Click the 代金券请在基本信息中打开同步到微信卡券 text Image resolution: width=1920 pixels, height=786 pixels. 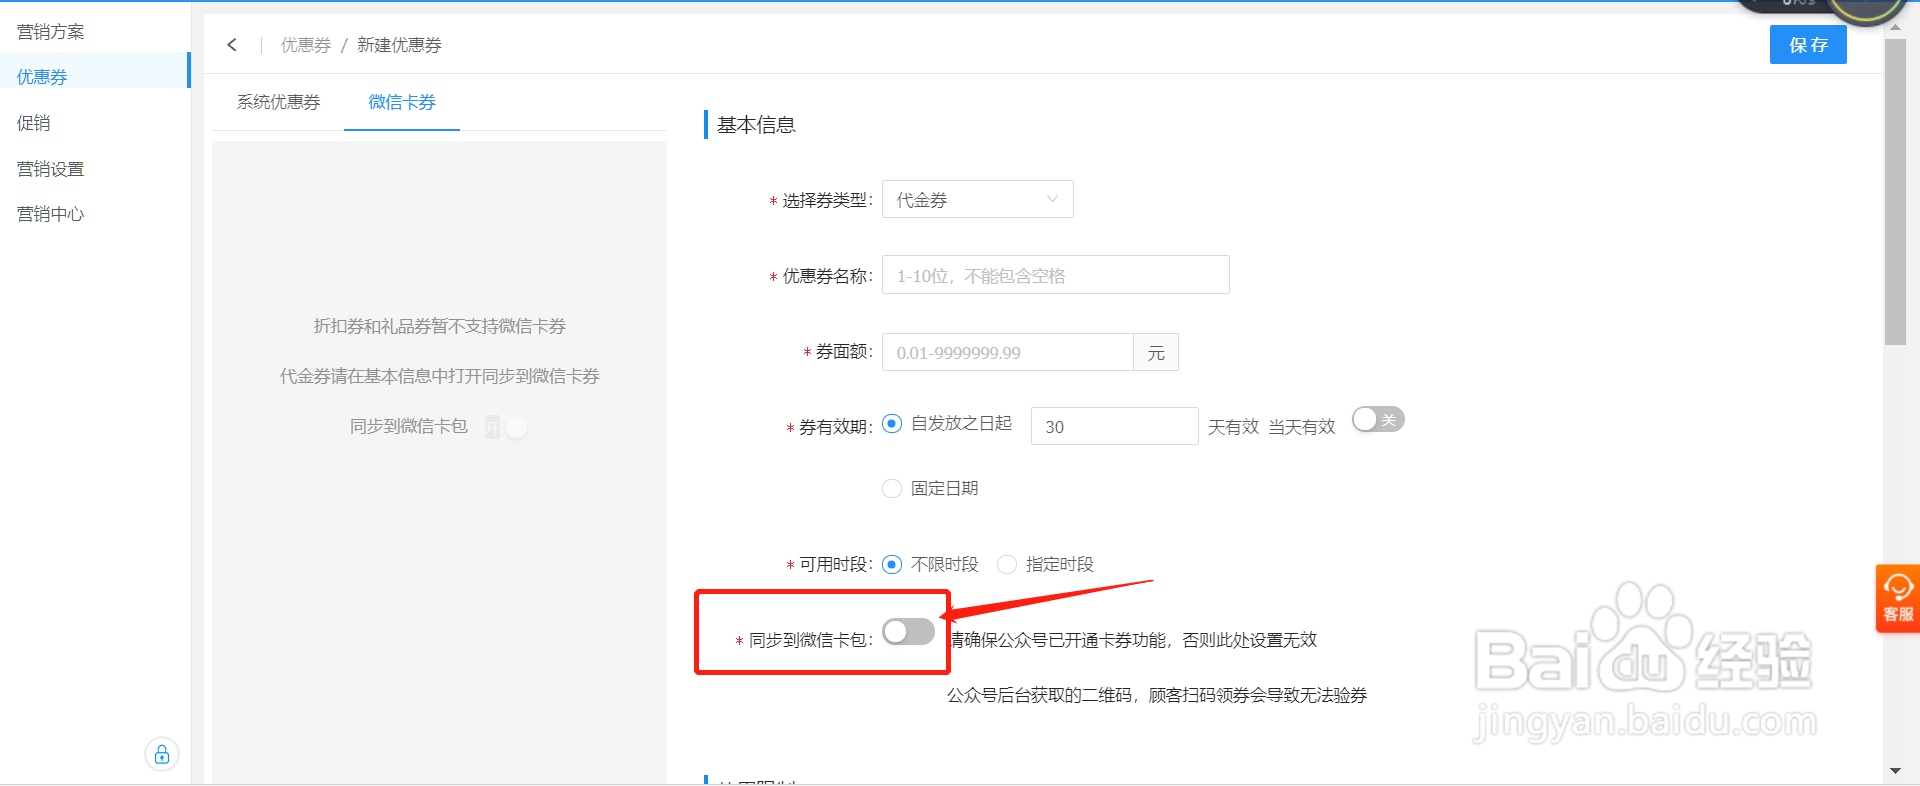click(440, 376)
